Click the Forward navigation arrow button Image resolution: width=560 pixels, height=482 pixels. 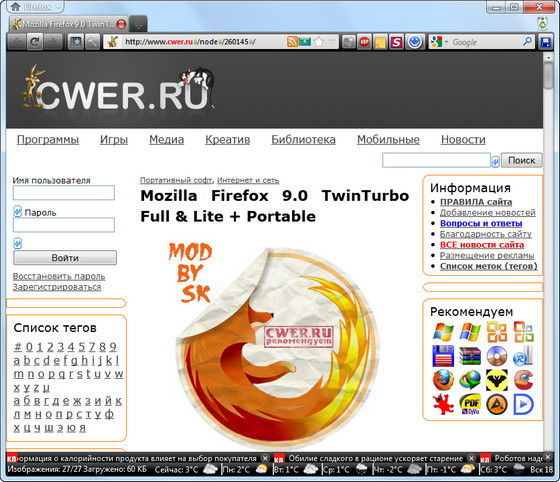[52, 42]
